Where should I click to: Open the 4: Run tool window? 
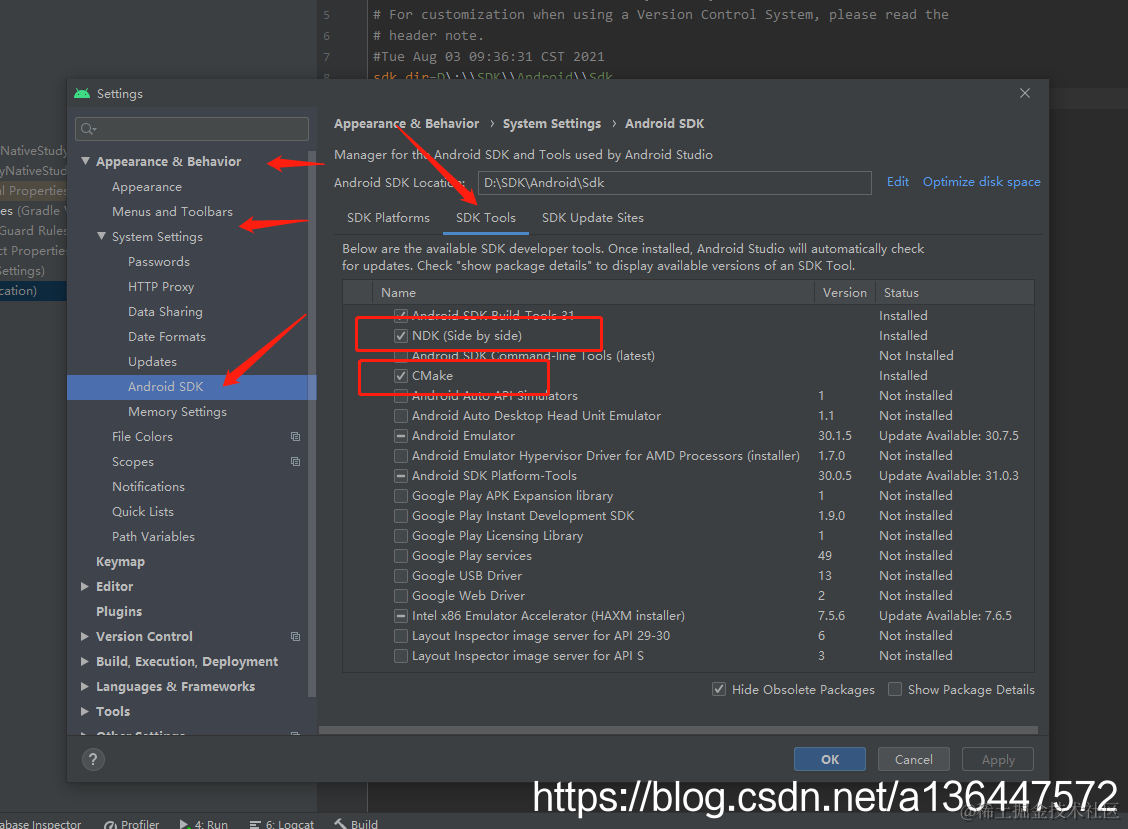(204, 824)
